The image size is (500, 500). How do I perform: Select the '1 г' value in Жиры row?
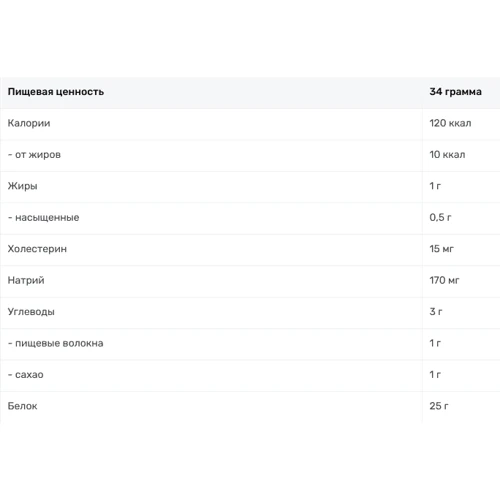[x=435, y=186]
